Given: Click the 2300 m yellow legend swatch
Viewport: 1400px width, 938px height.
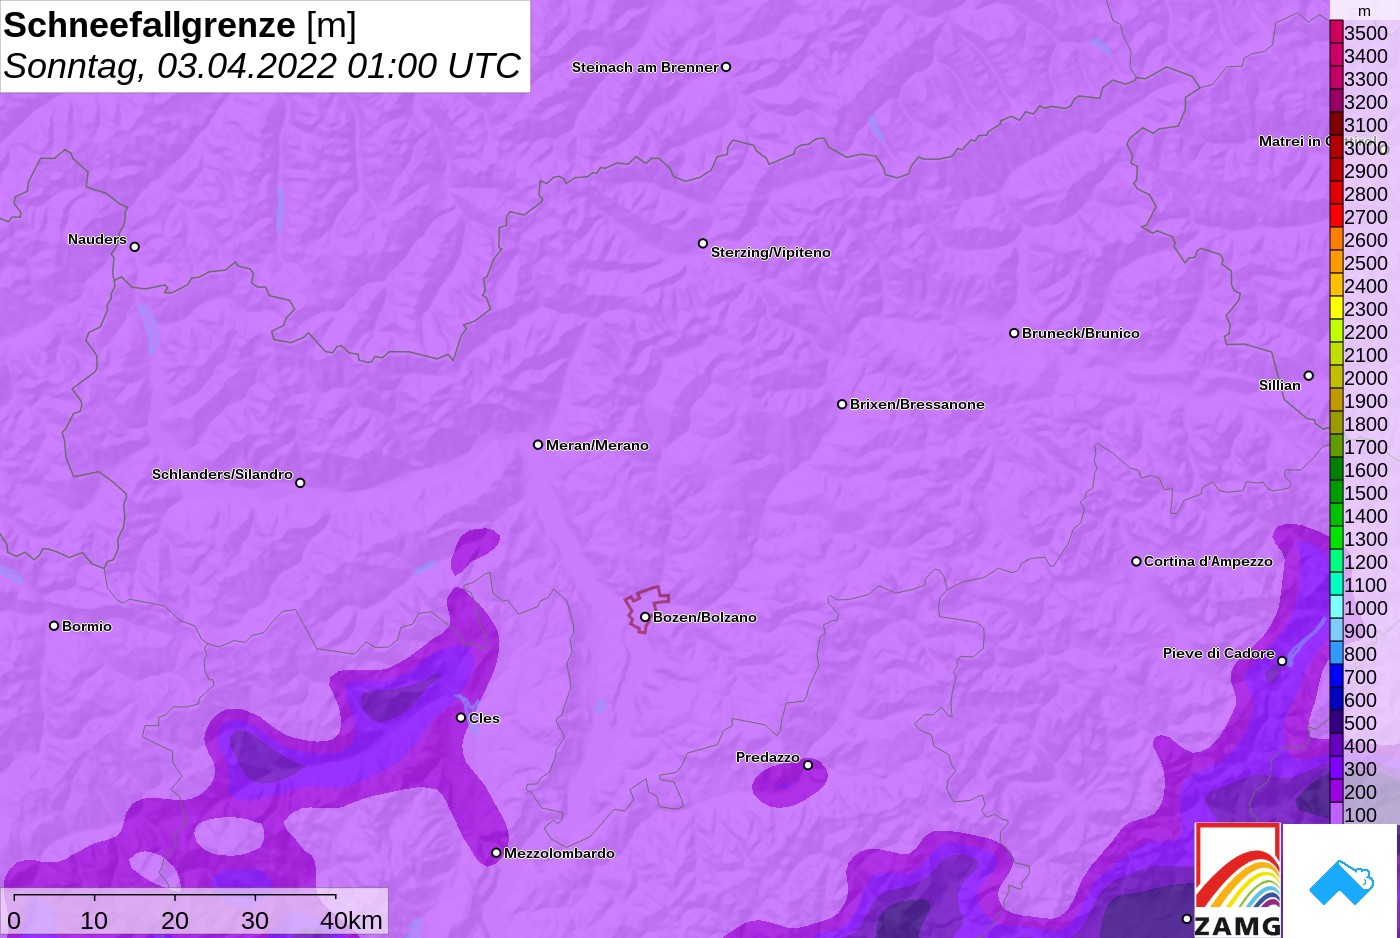Looking at the screenshot, I should coord(1336,308).
